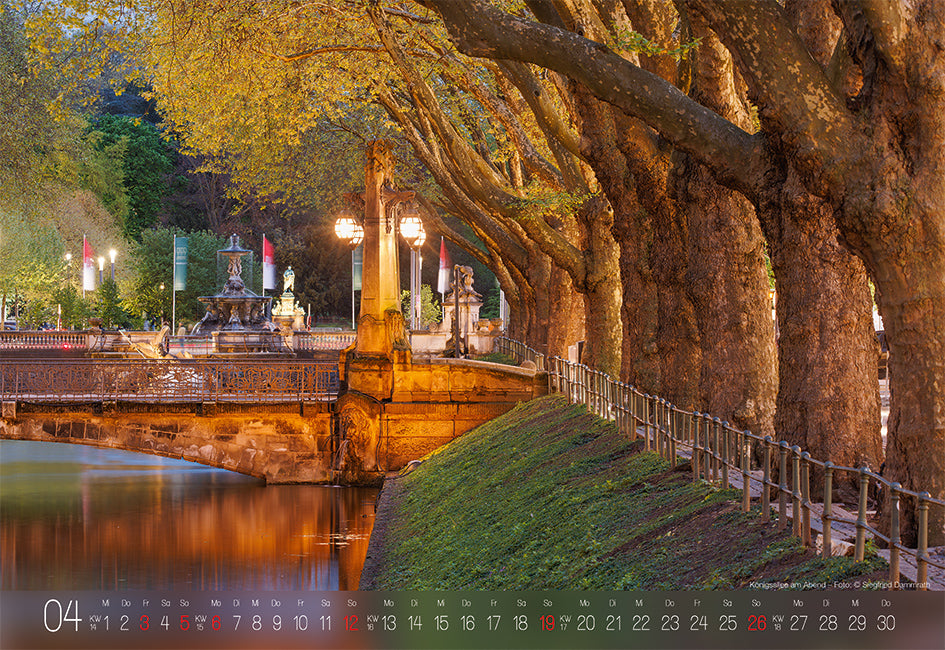Image resolution: width=945 pixels, height=650 pixels.
Task: Select date 1 in the calendar strip
Action: point(106,622)
